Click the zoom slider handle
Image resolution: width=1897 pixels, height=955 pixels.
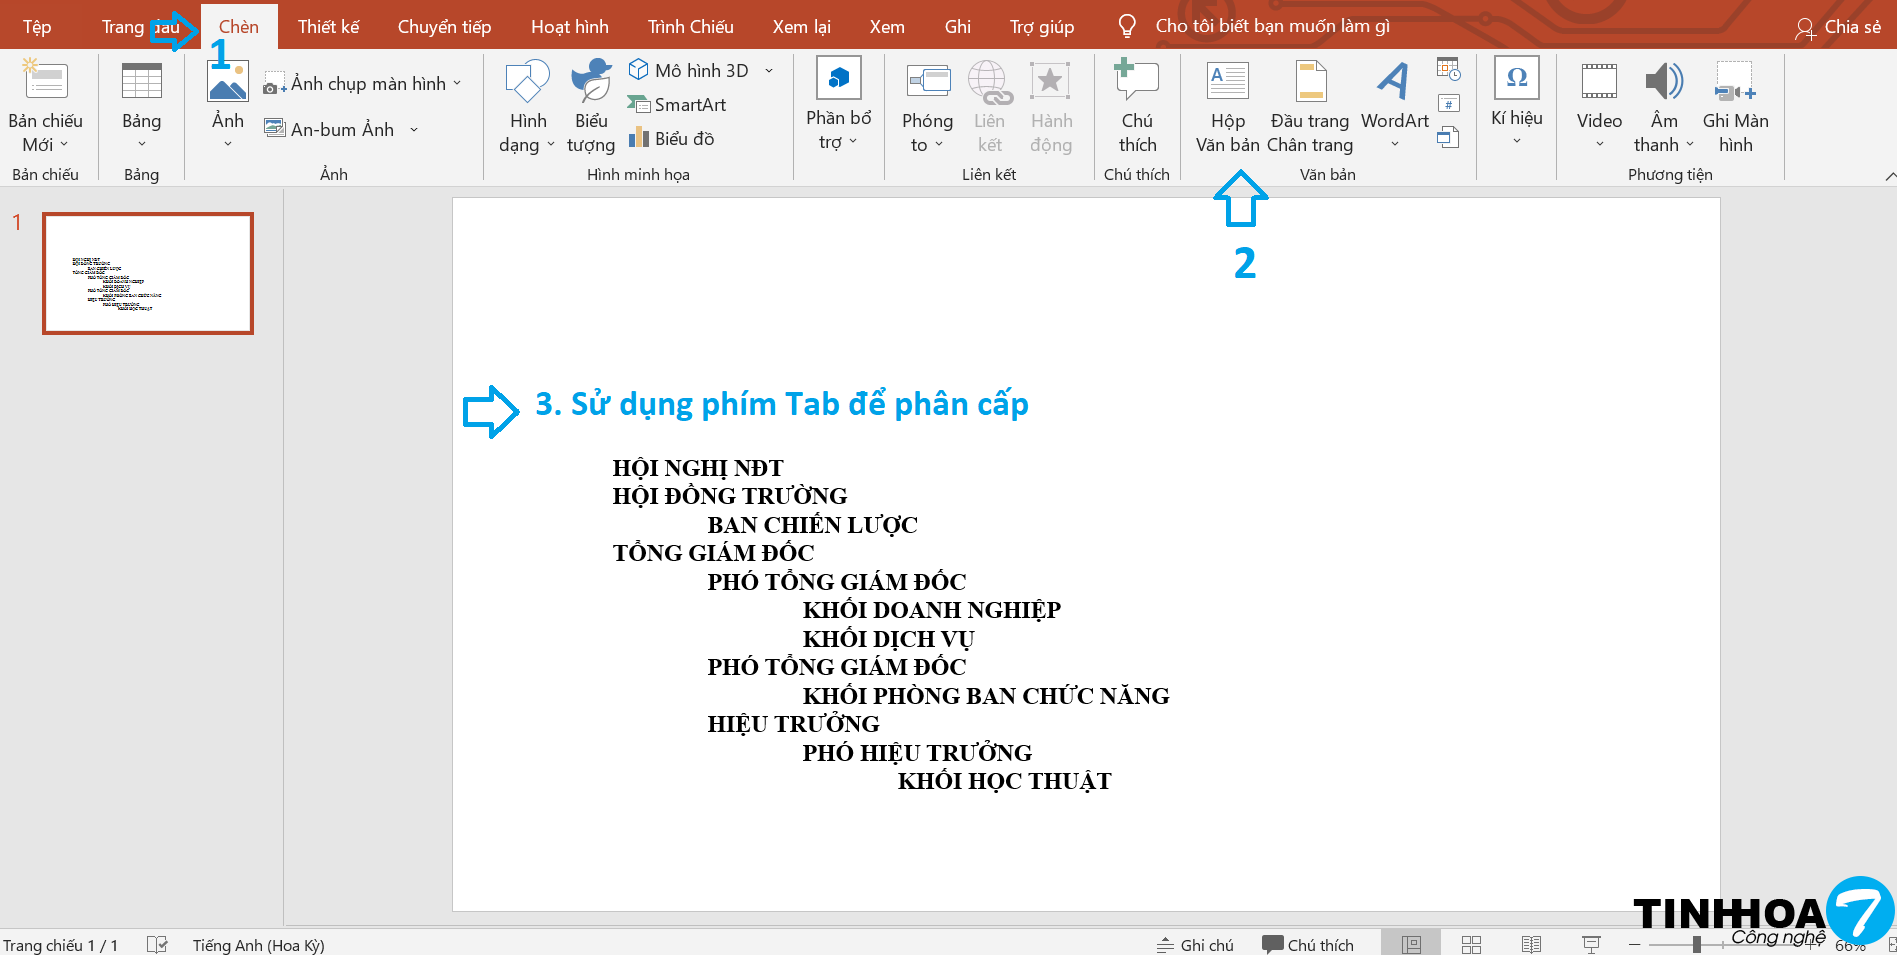[1696, 945]
